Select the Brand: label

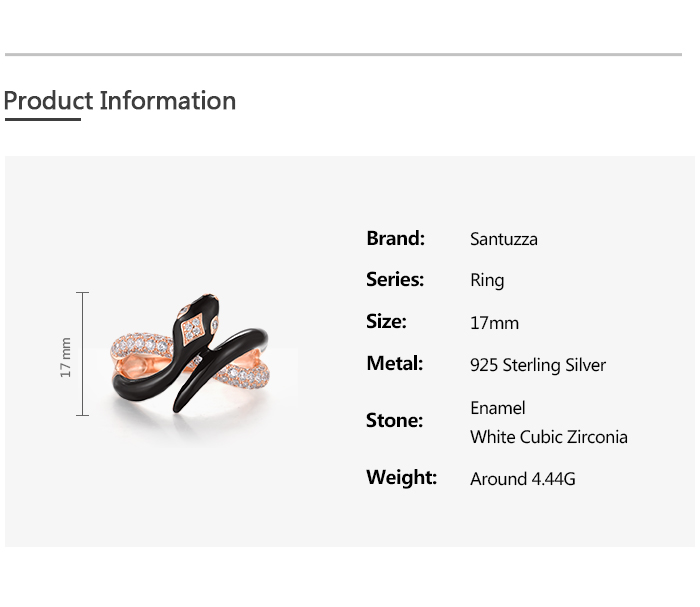pyautogui.click(x=395, y=238)
